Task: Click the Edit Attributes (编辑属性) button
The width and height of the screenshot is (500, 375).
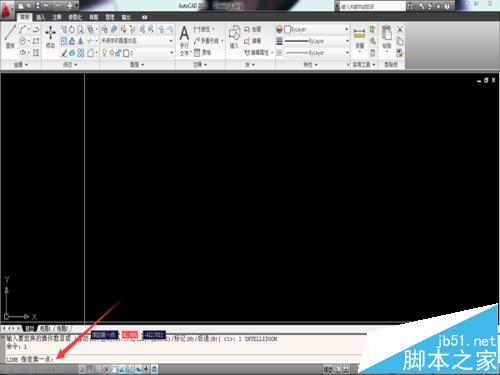Action: 258,53
